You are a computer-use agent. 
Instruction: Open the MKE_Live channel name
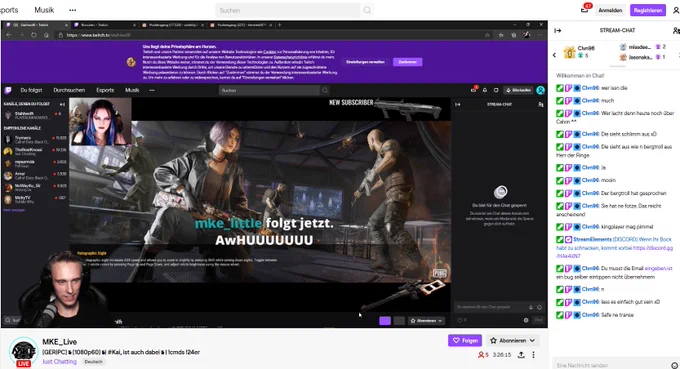[59, 342]
